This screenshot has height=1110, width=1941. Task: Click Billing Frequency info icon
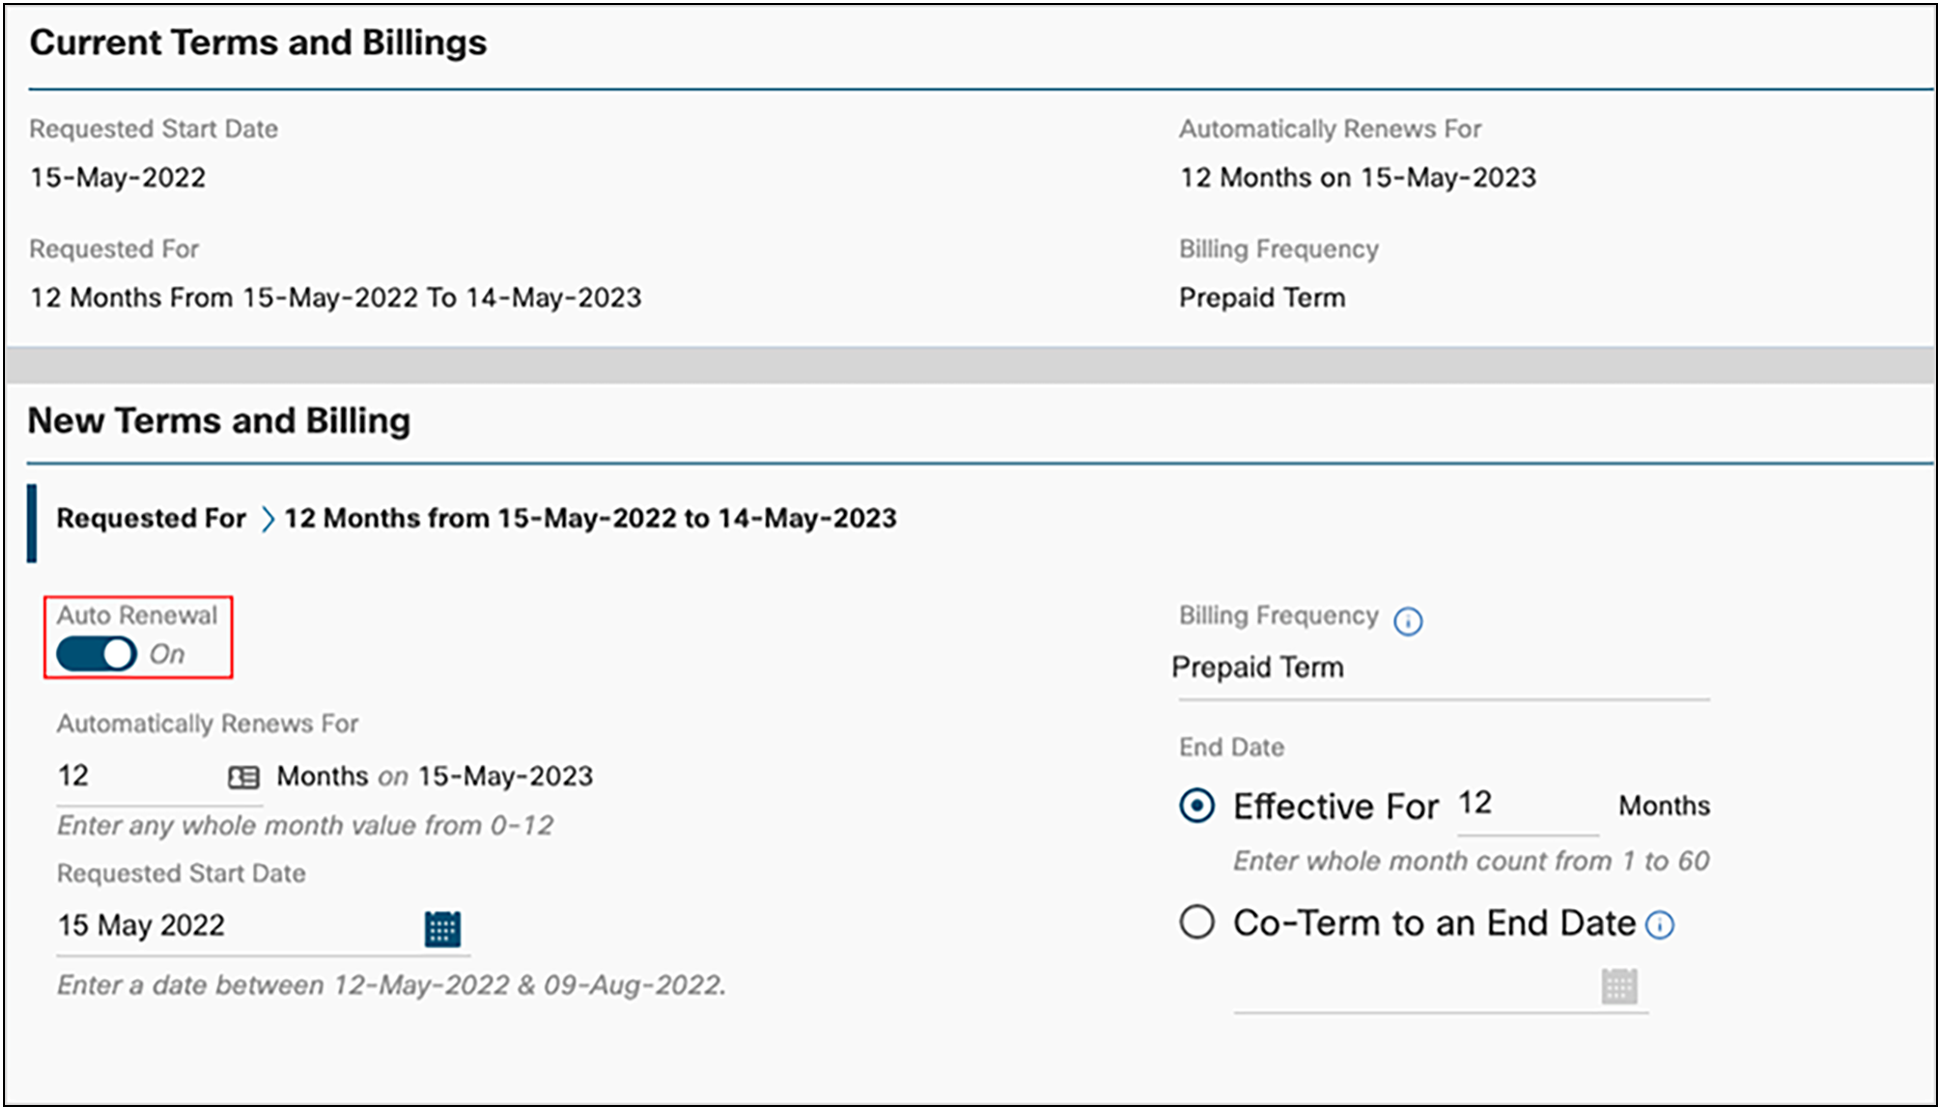pyautogui.click(x=1408, y=622)
